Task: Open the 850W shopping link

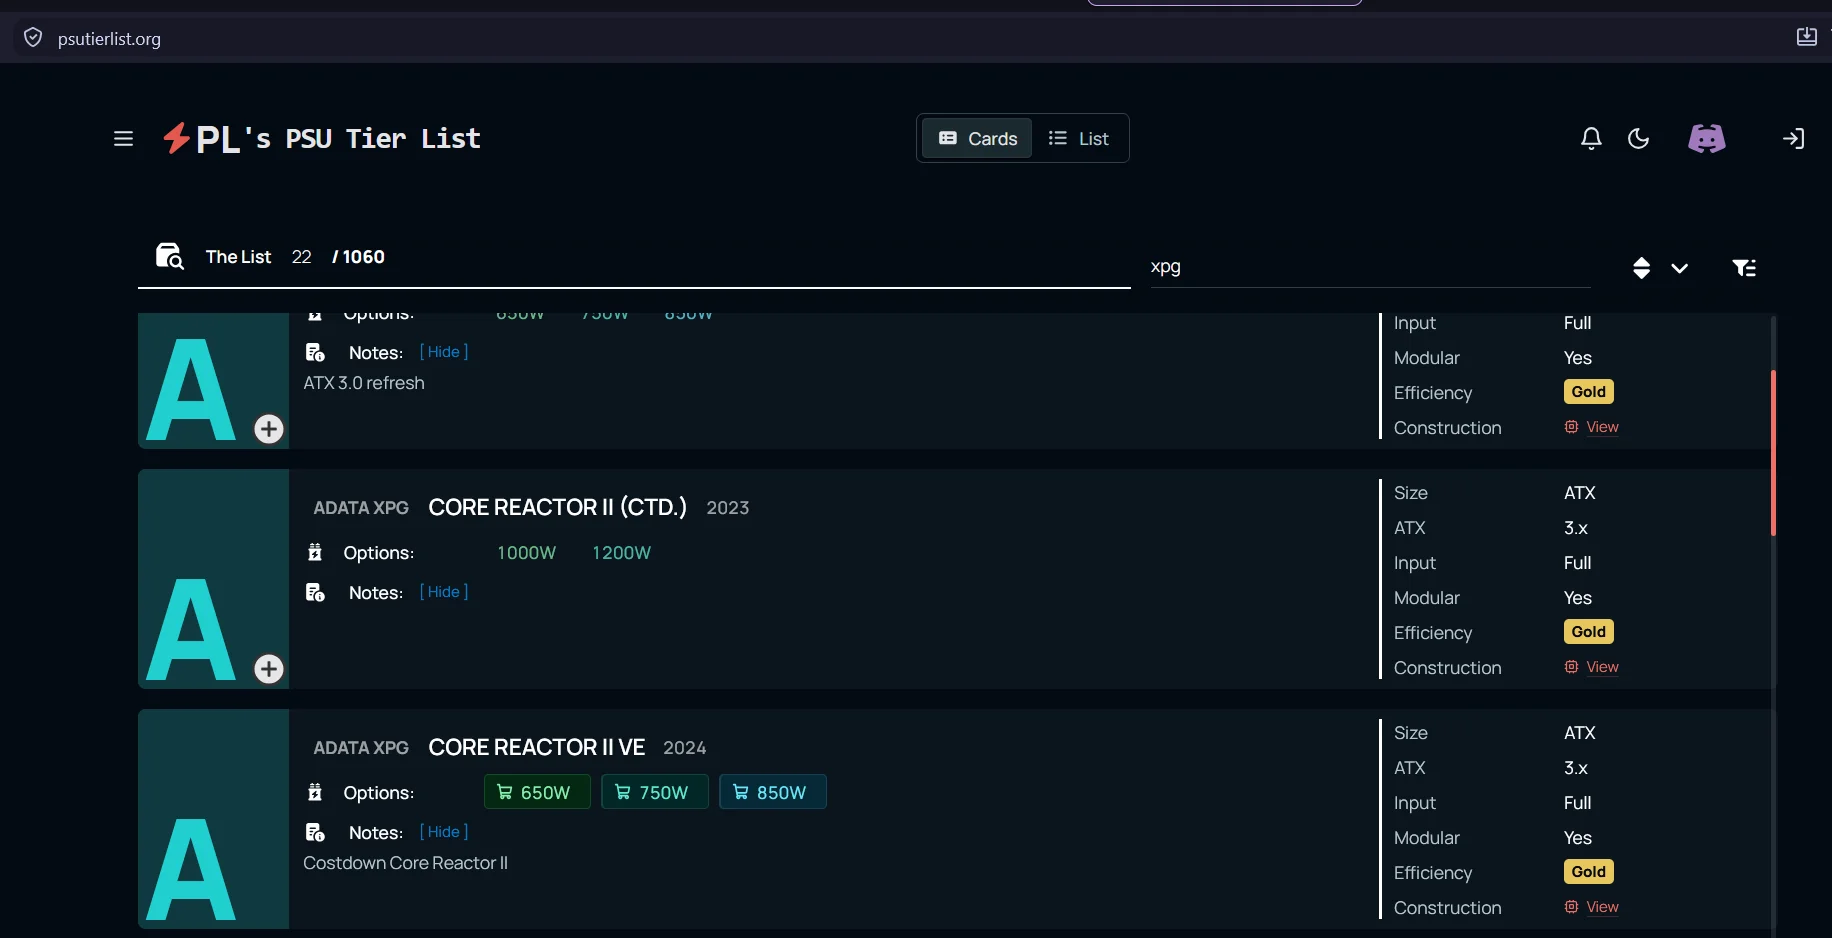Action: [x=773, y=792]
